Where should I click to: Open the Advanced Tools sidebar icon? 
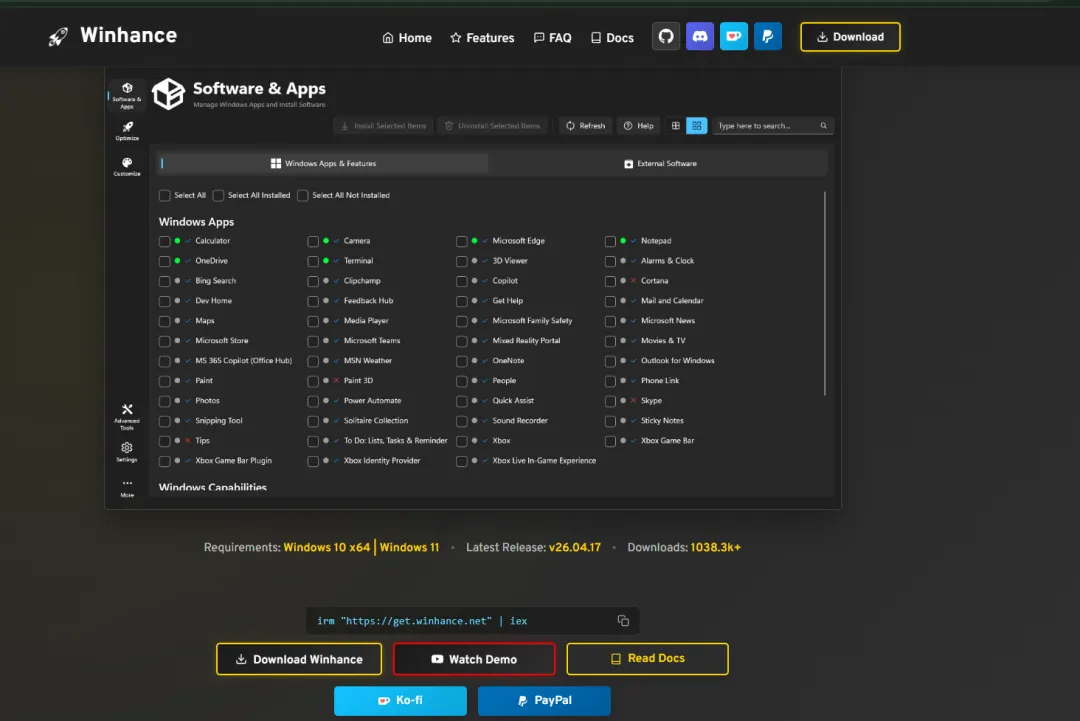127,417
